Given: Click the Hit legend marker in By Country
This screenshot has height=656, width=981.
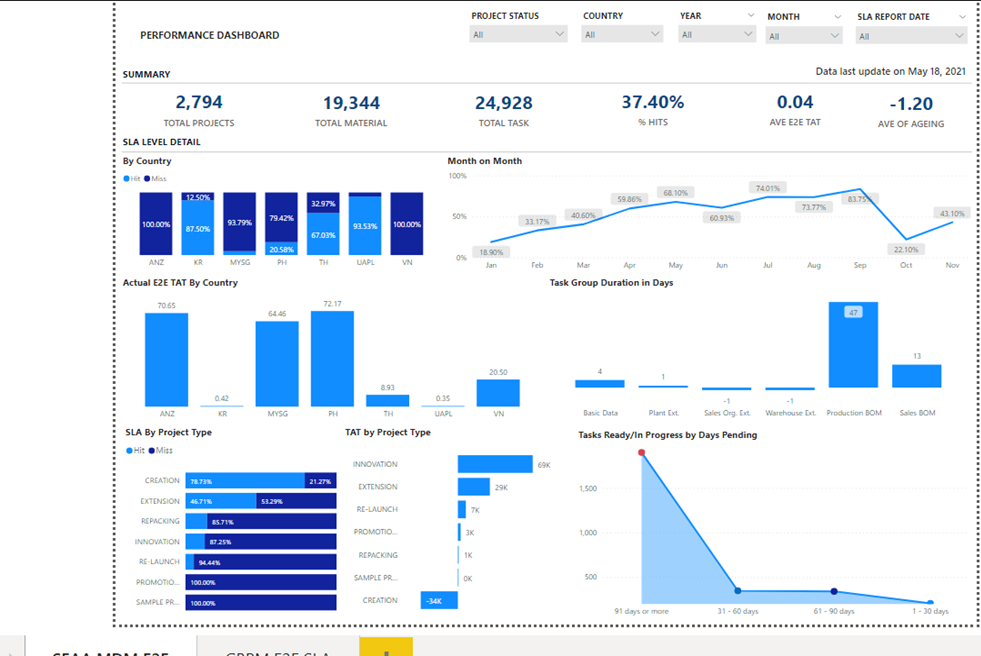Looking at the screenshot, I should (x=126, y=179).
